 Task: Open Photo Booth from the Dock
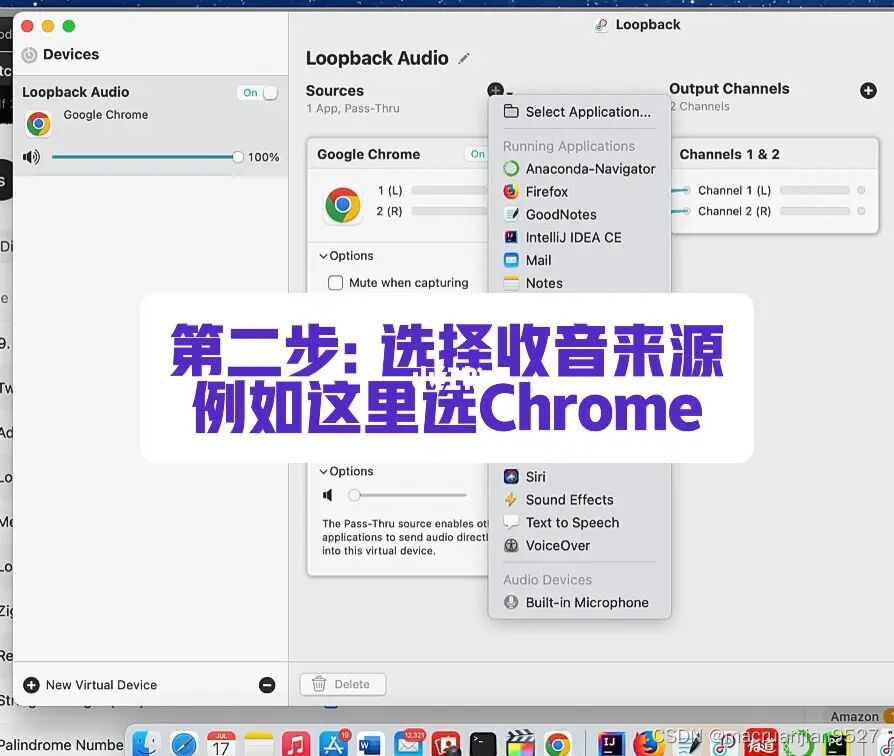pyautogui.click(x=446, y=743)
